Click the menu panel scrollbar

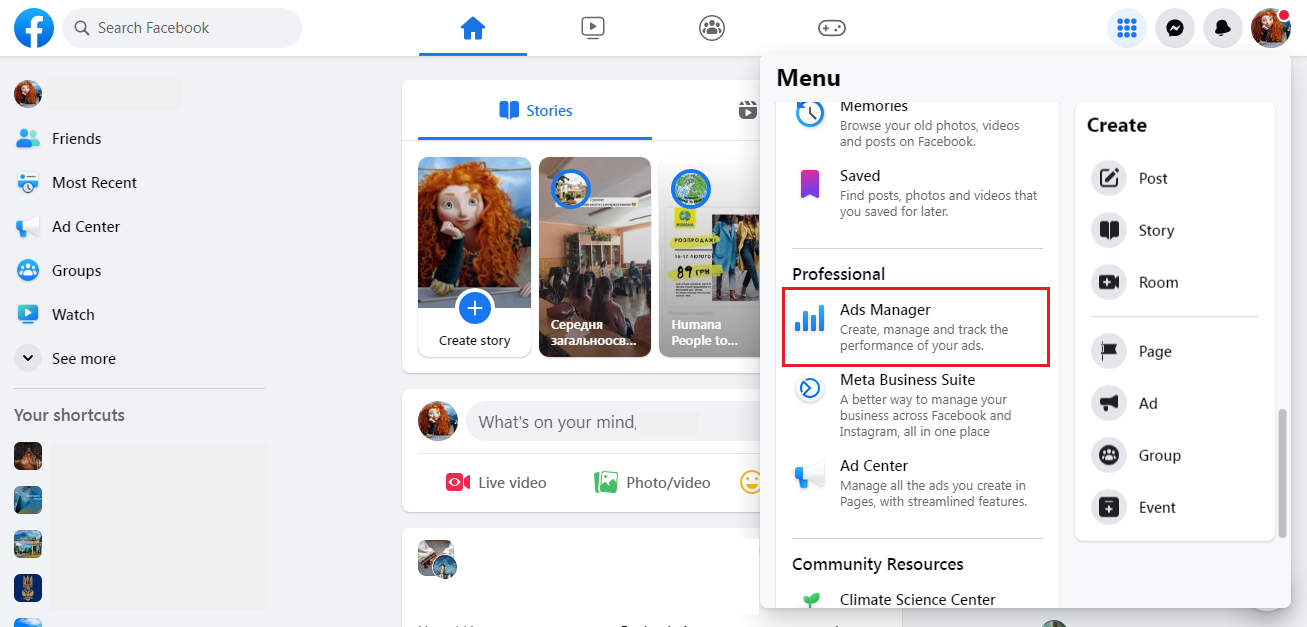point(1283,473)
